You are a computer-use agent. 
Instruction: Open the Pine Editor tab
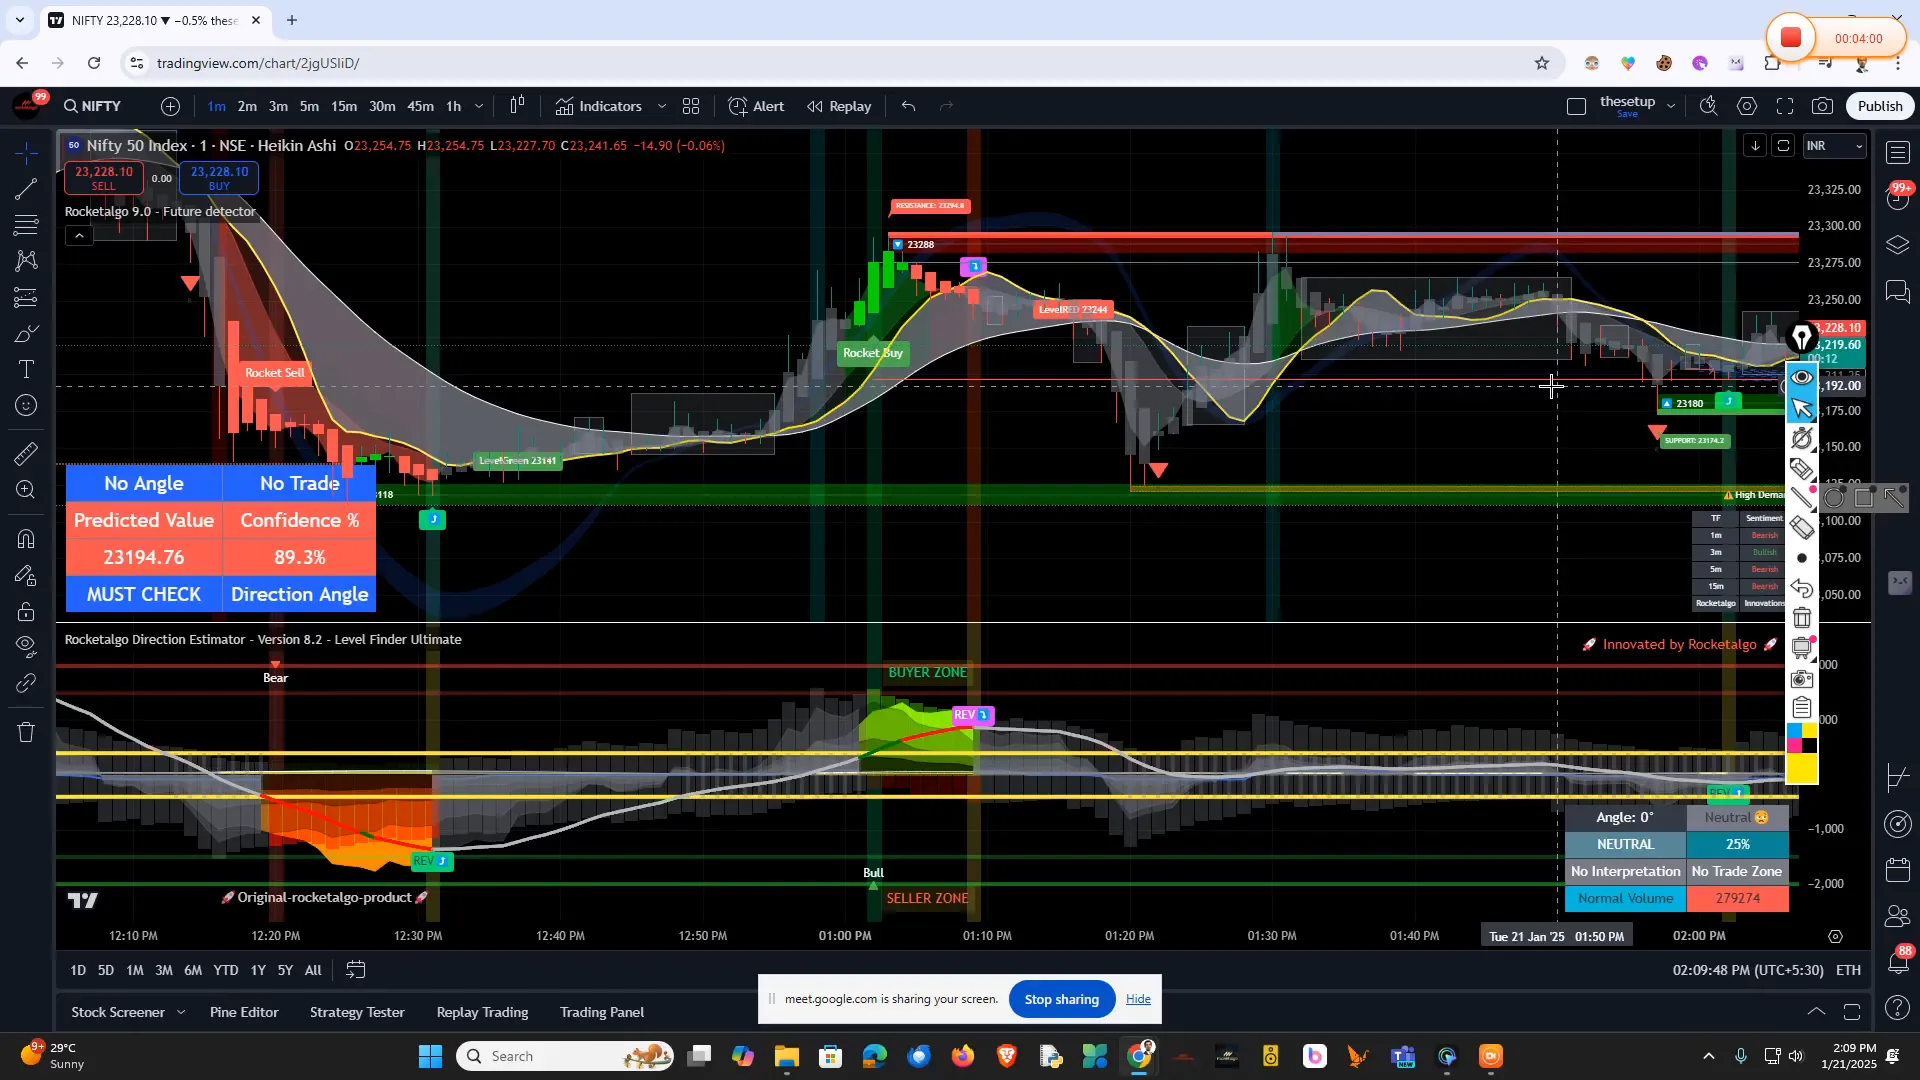[244, 1012]
